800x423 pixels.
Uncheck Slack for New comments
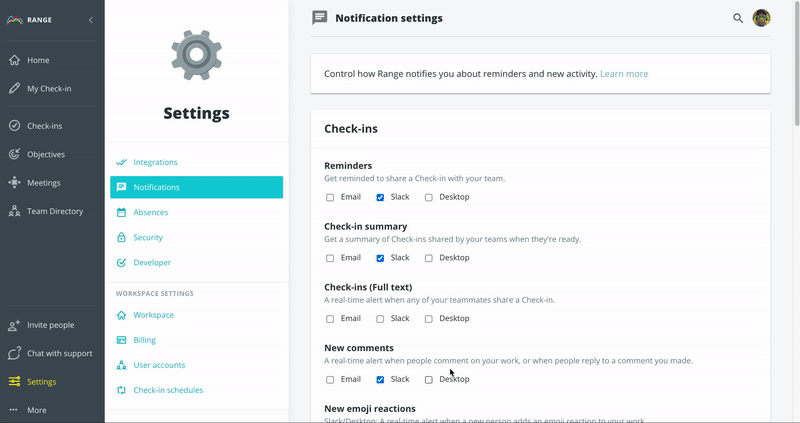(380, 380)
